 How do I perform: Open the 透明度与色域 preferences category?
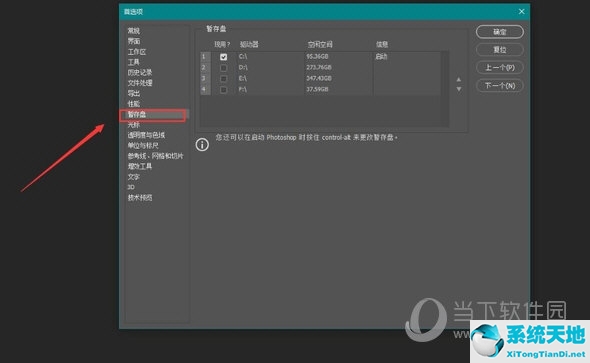[x=146, y=135]
